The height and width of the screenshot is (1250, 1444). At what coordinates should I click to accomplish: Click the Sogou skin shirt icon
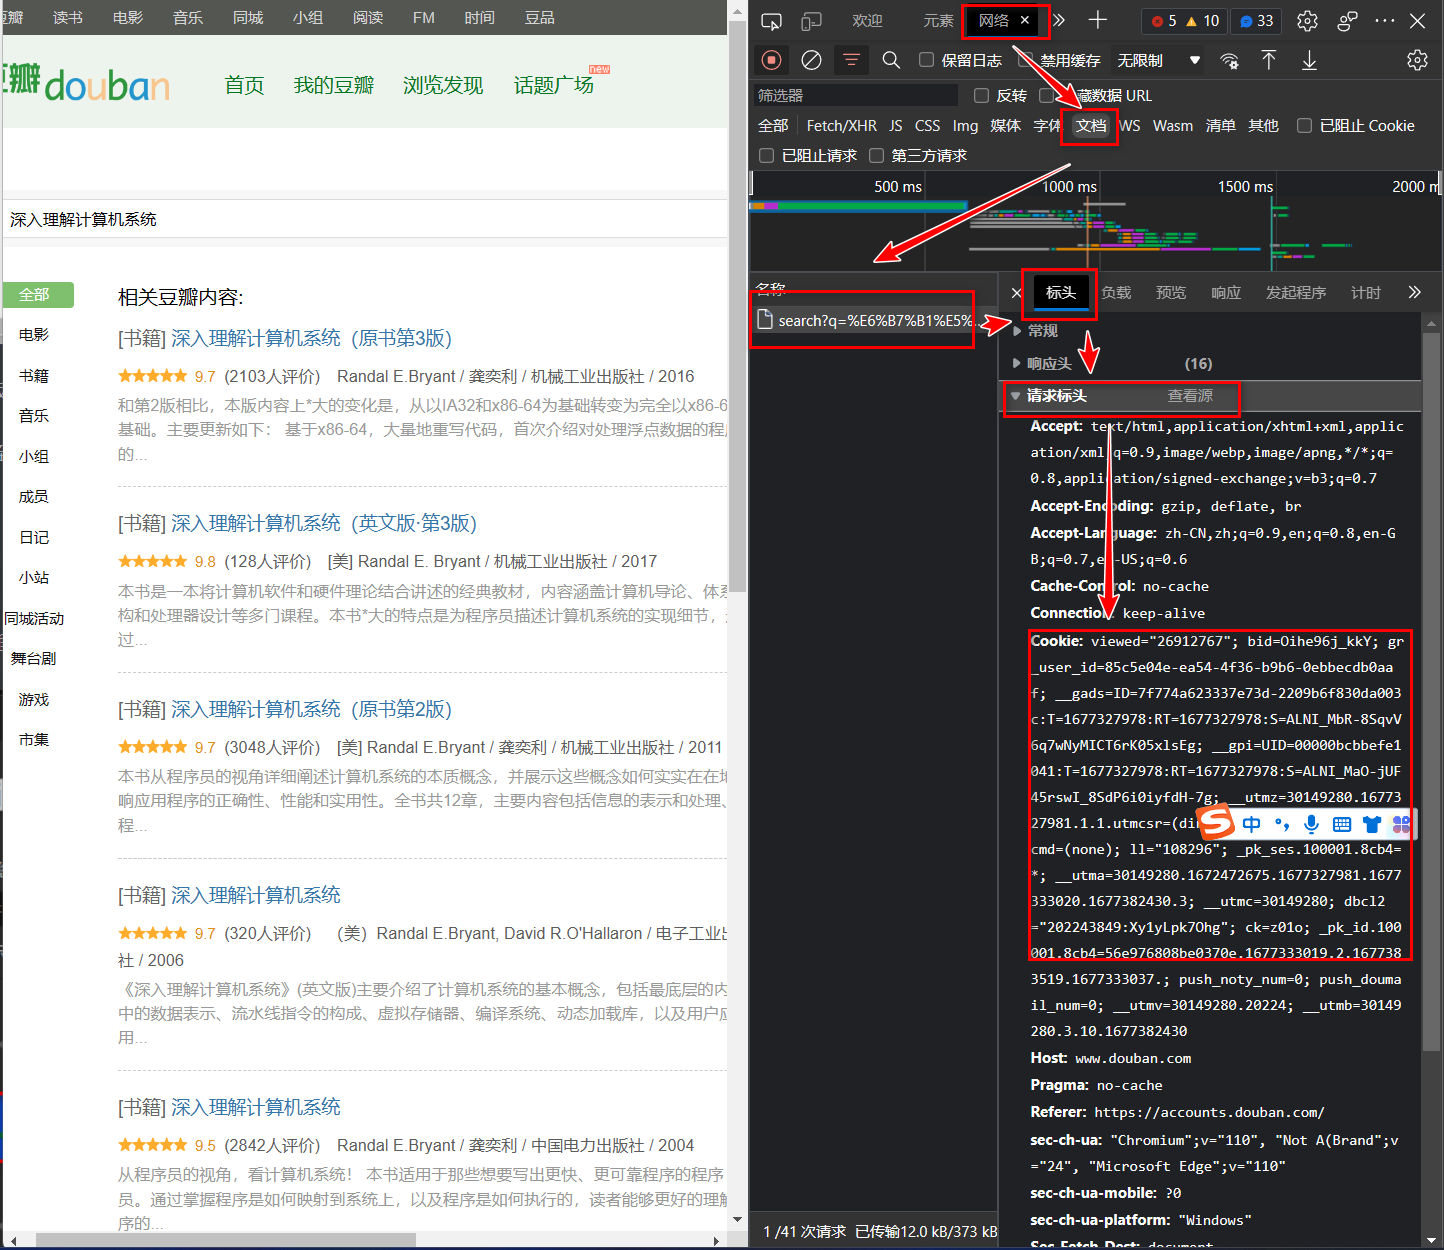[1372, 824]
